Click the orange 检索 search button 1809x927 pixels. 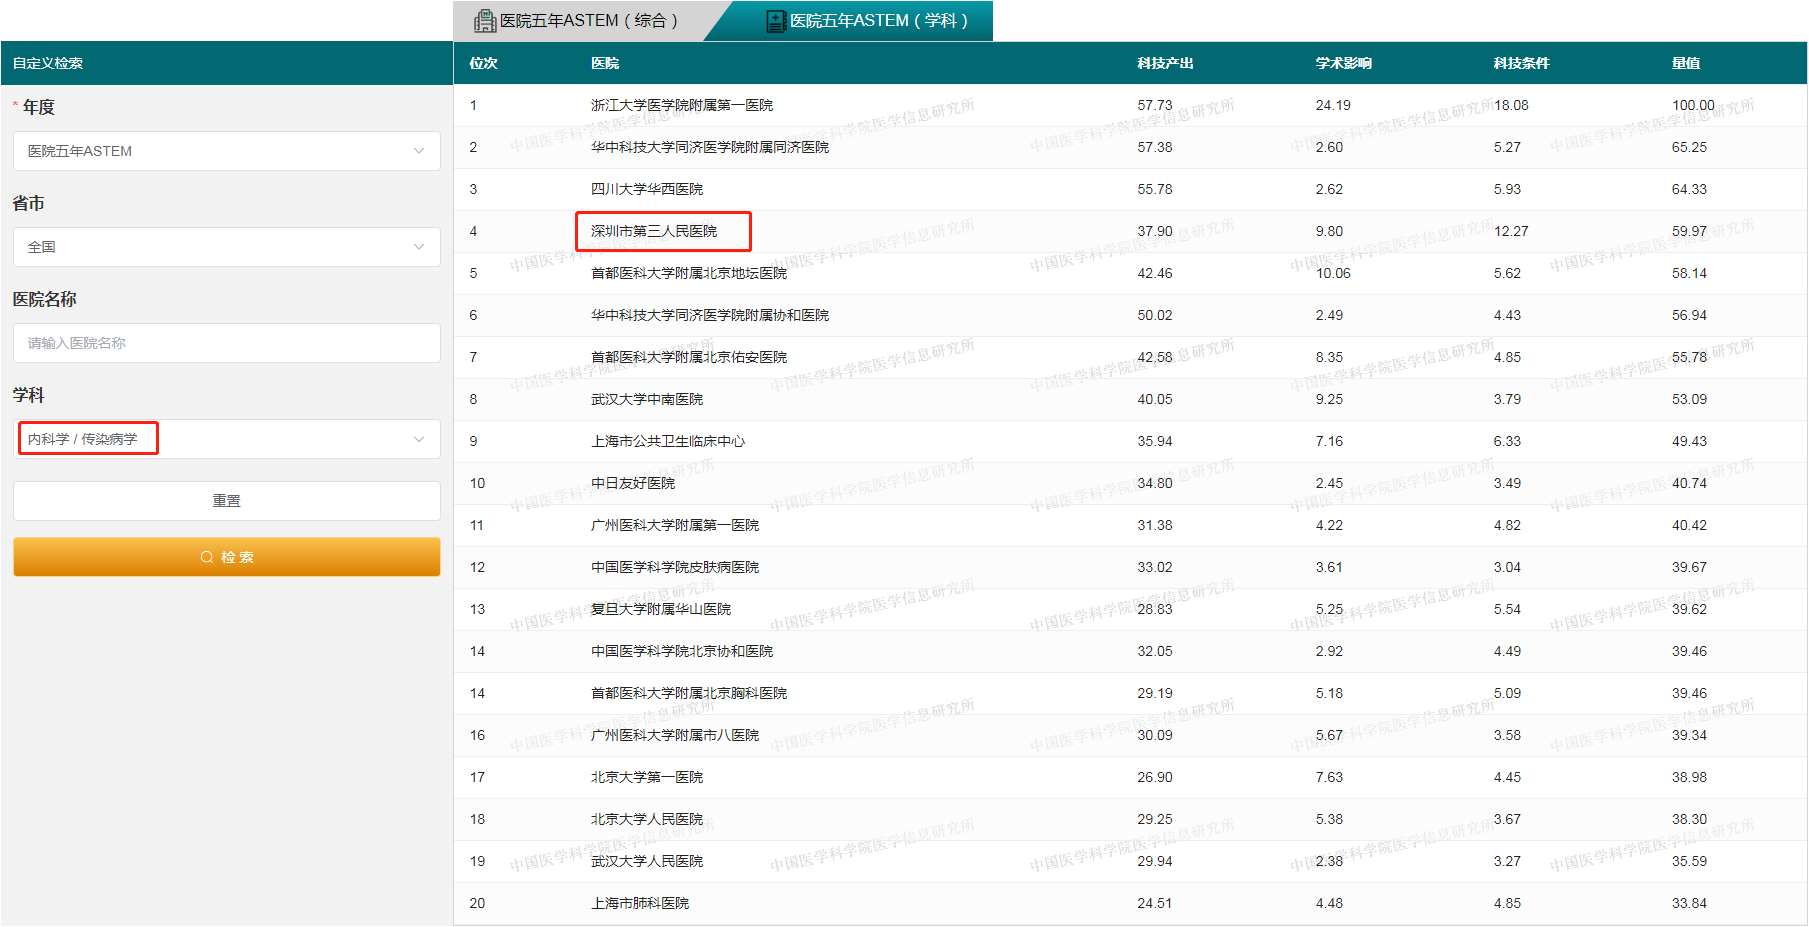pos(226,557)
